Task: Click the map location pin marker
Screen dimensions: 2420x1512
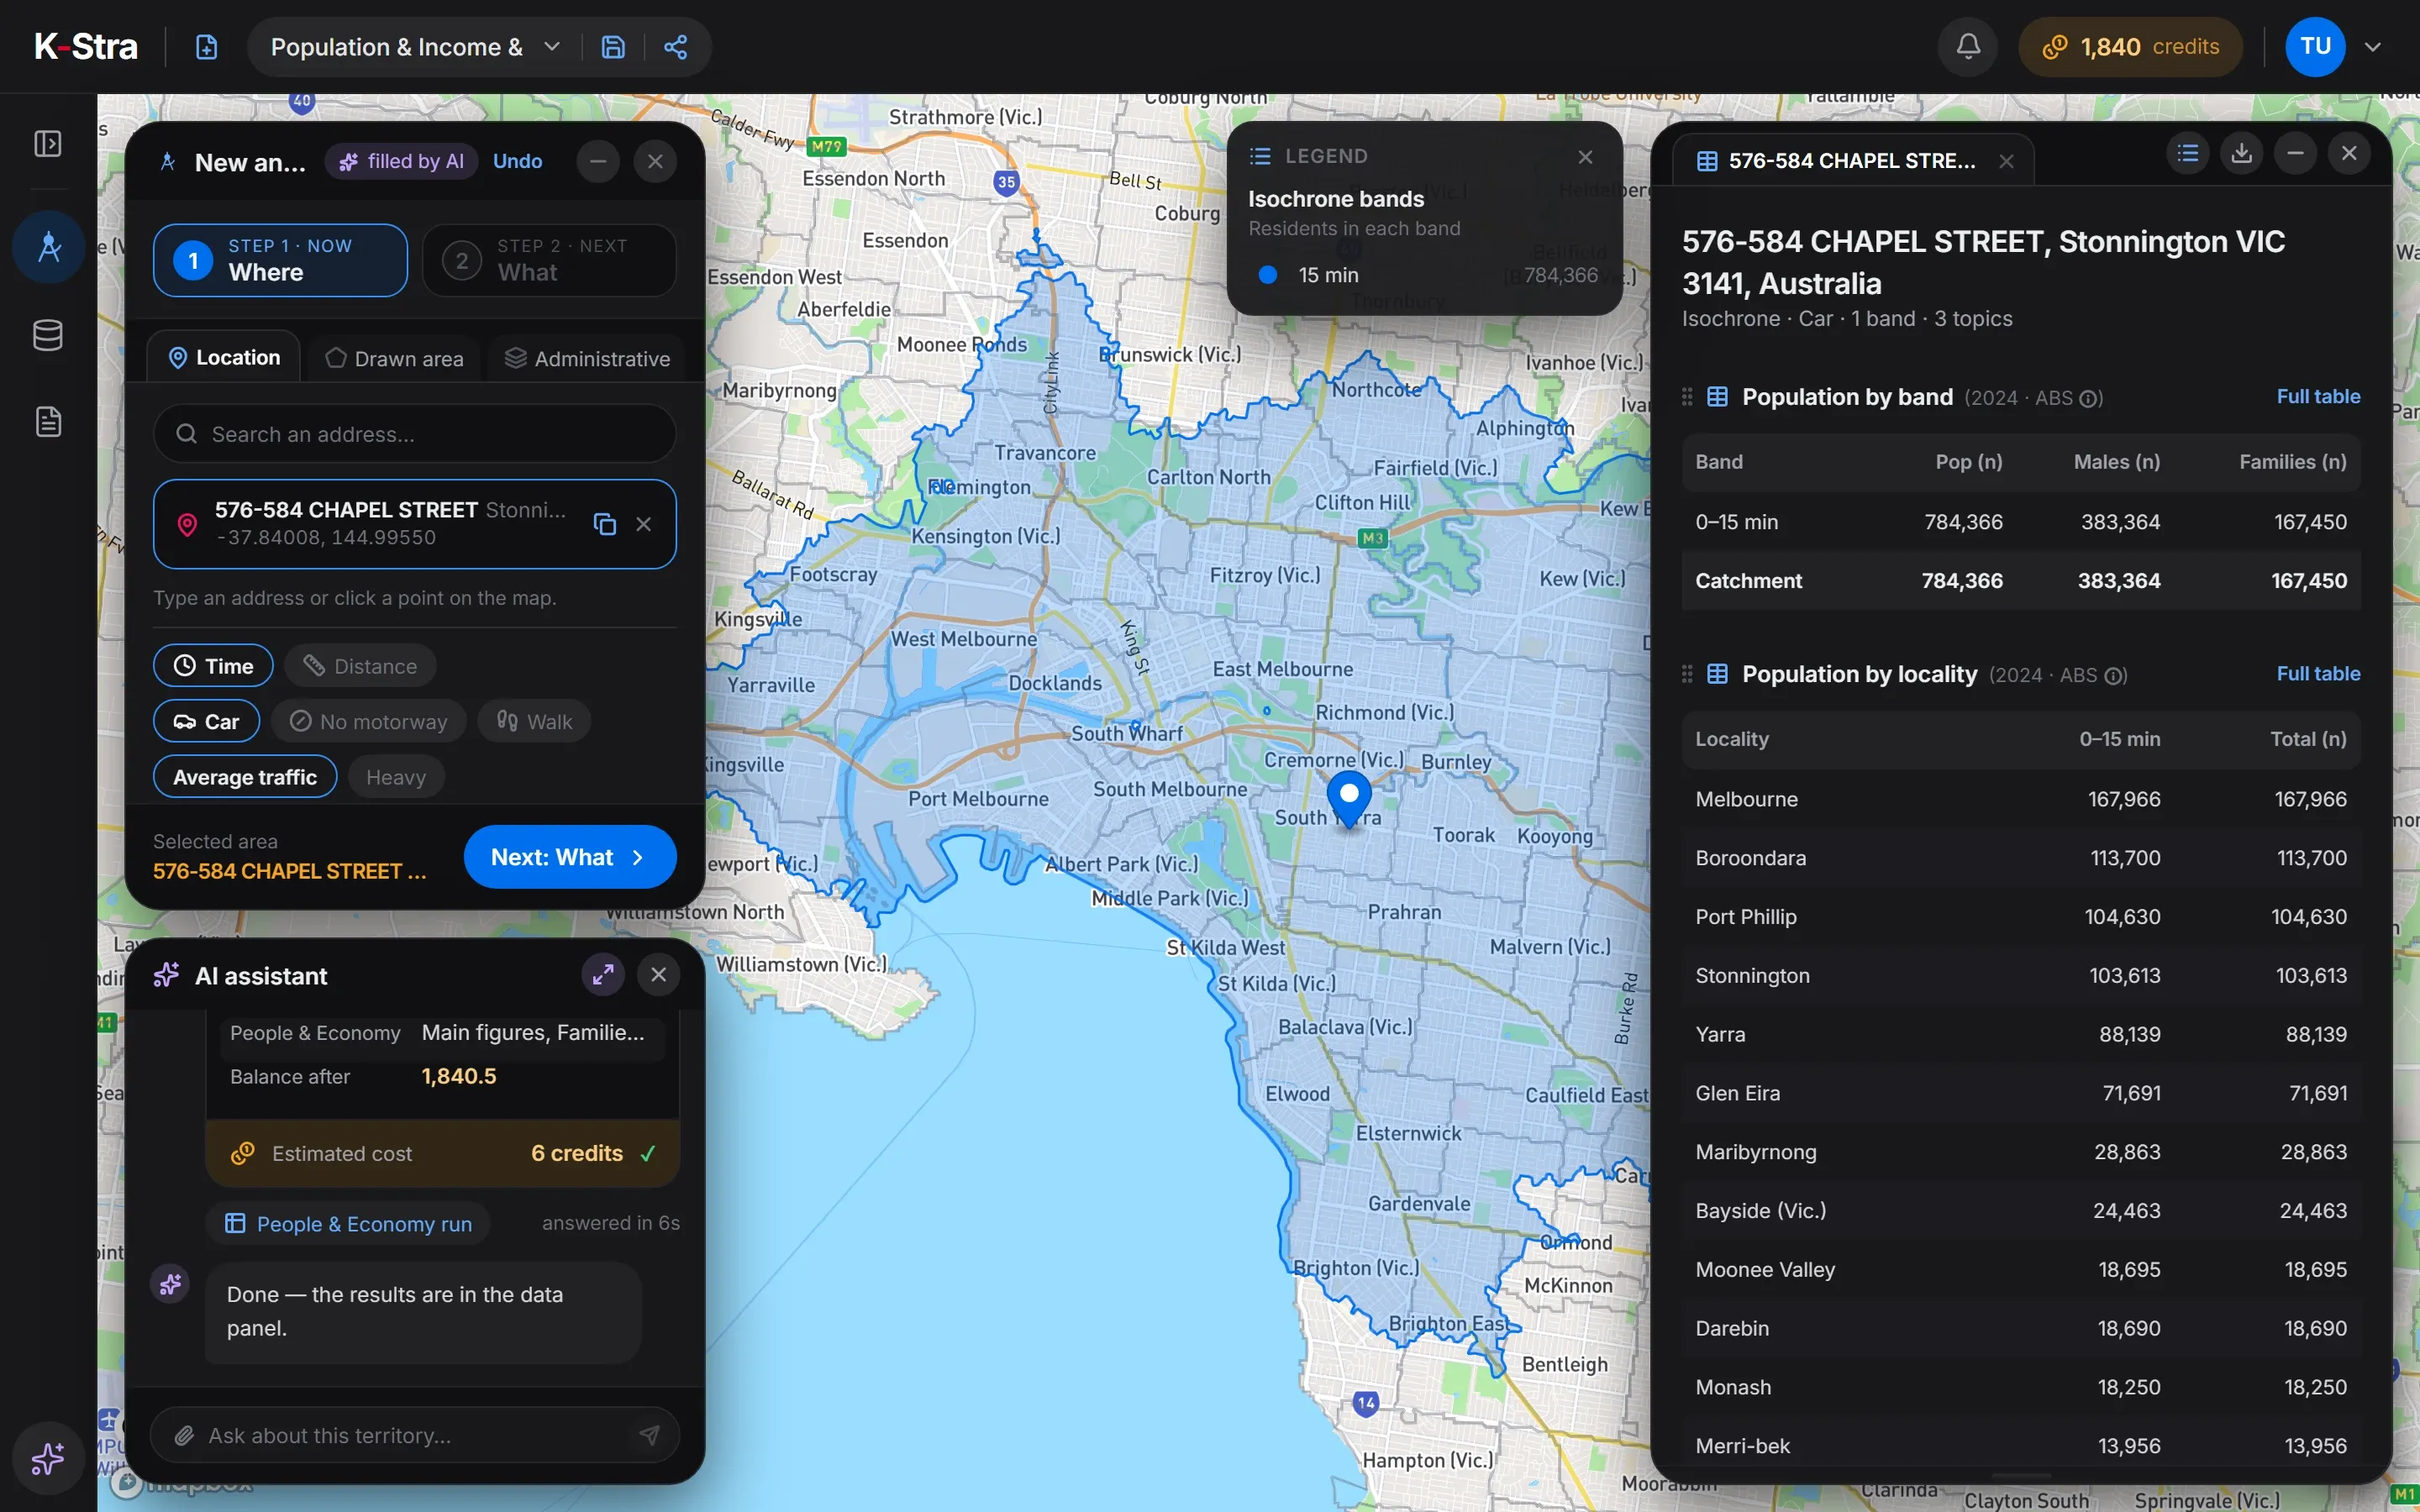Action: (1349, 798)
